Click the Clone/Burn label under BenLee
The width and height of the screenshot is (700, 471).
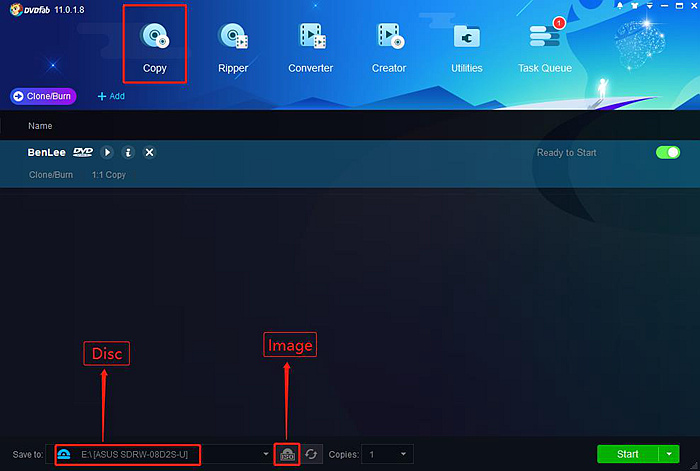[x=51, y=175]
